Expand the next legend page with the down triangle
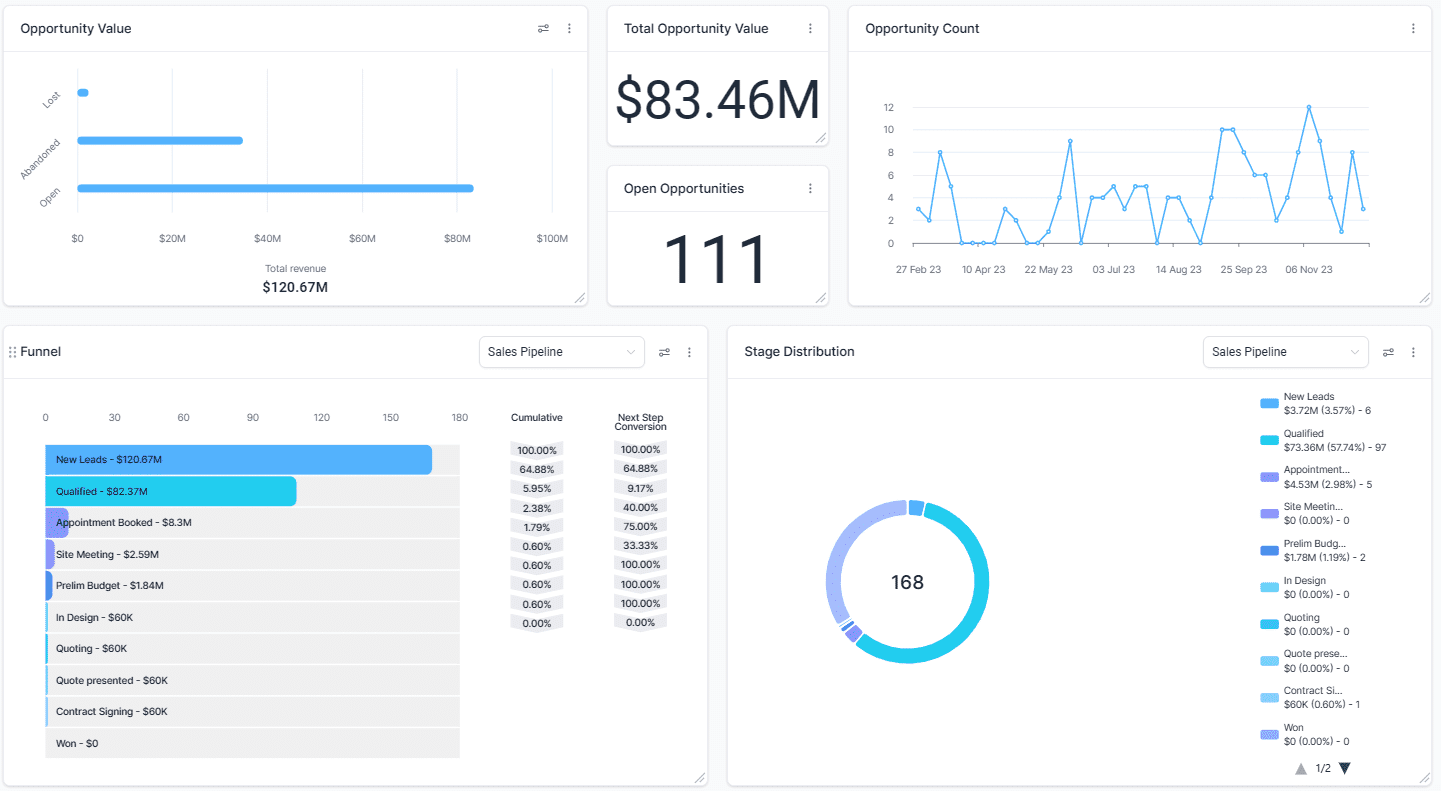The width and height of the screenshot is (1441, 791). [x=1344, y=768]
